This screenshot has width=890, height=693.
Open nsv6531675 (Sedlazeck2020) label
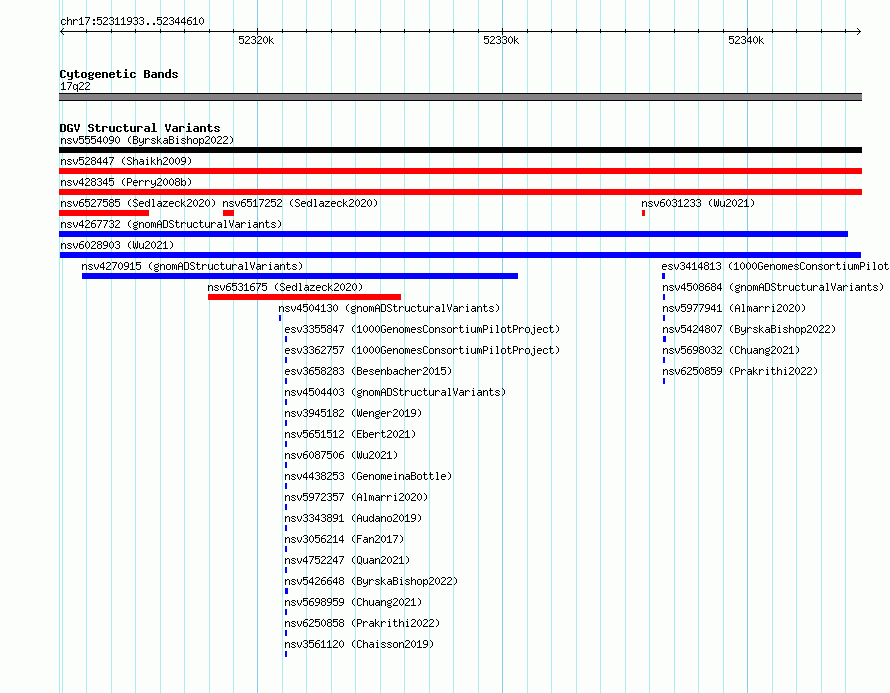click(x=285, y=287)
